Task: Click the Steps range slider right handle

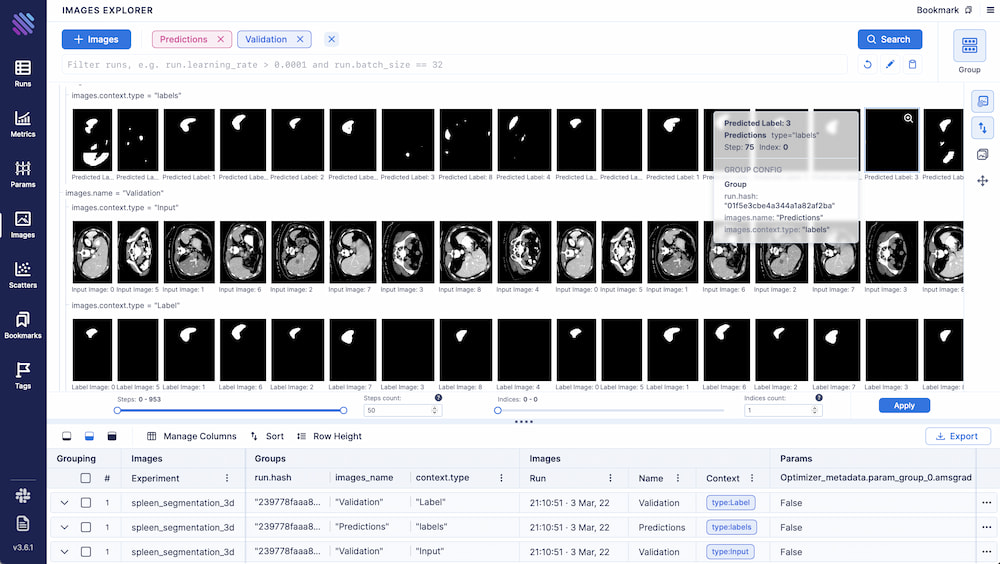Action: [343, 410]
